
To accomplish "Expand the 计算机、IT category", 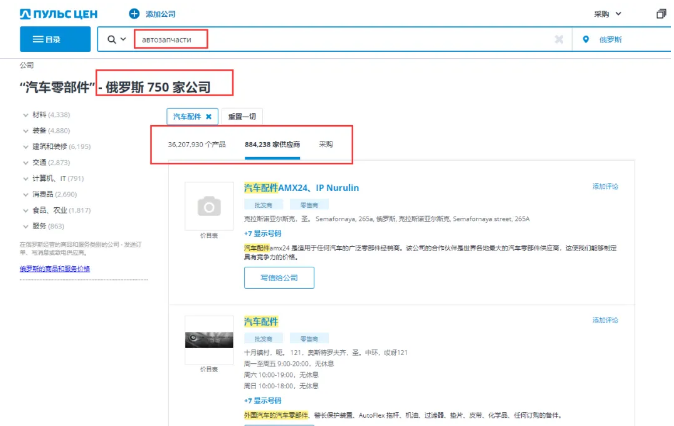I will click(x=54, y=178).
